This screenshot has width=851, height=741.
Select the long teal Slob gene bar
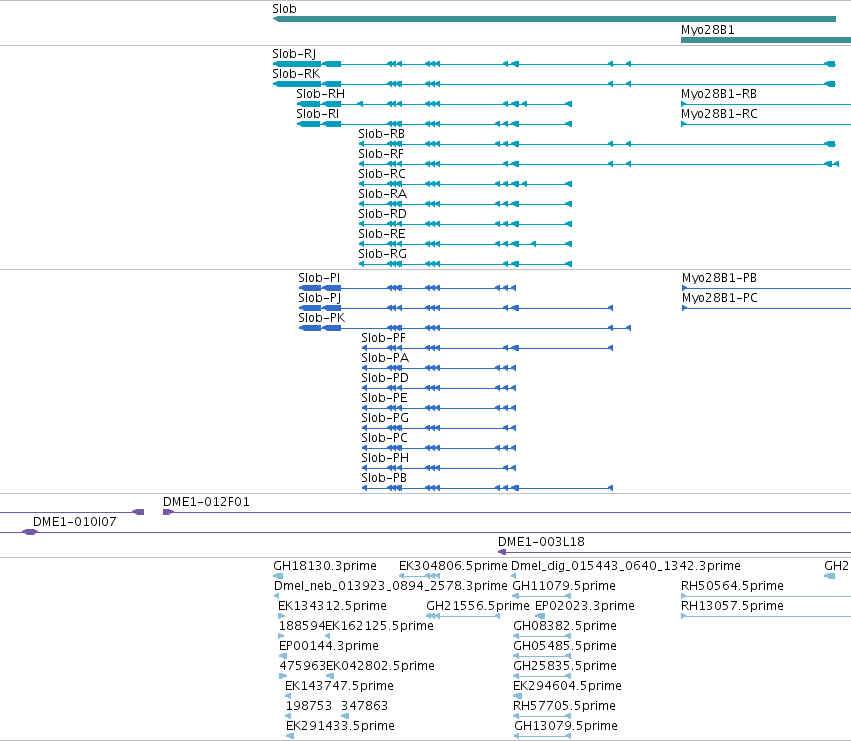(554, 19)
